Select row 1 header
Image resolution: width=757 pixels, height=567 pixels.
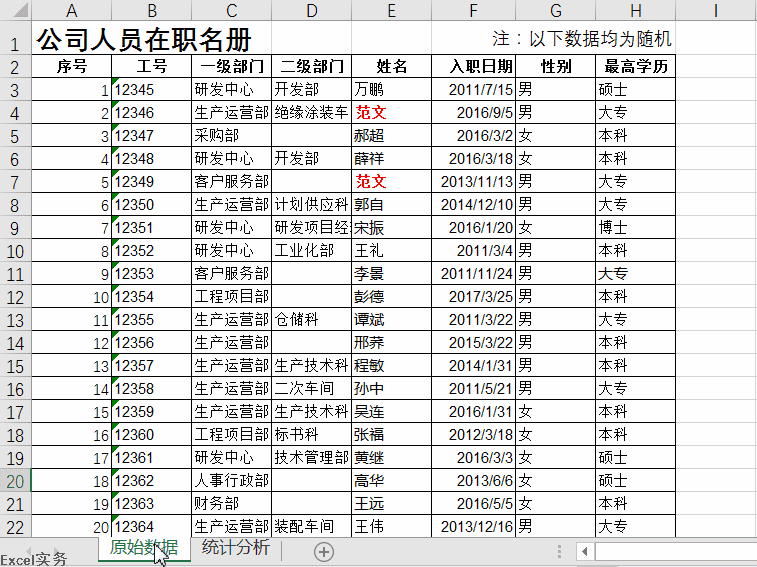pyautogui.click(x=15, y=38)
